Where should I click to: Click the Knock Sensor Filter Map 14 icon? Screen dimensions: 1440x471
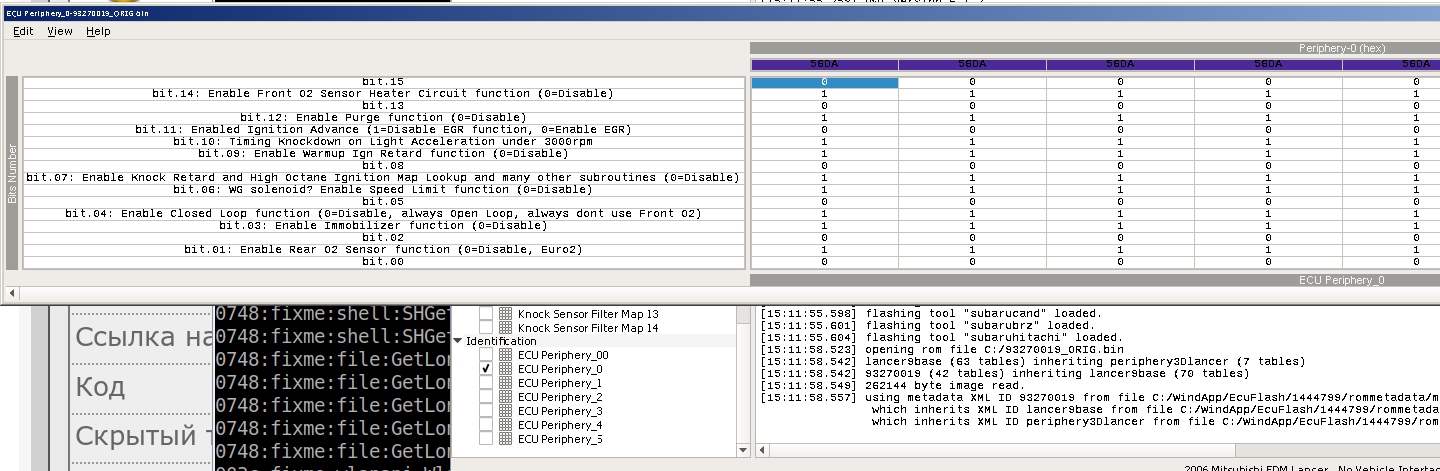[x=505, y=328]
